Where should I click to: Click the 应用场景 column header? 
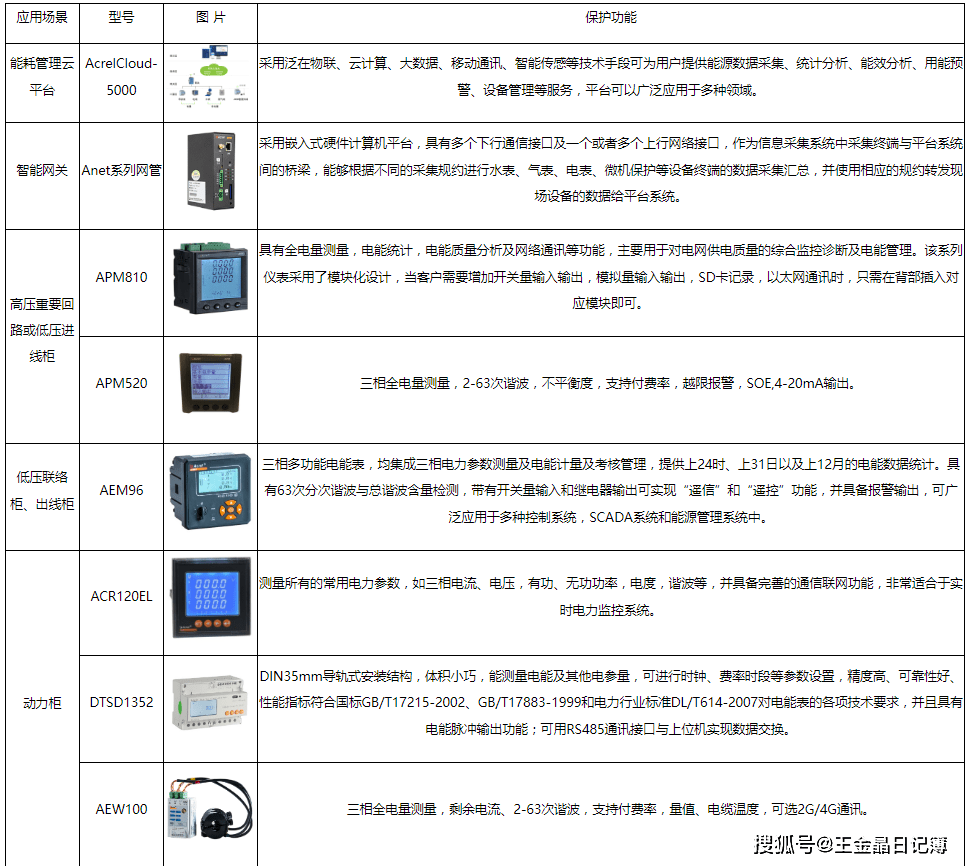(x=41, y=18)
